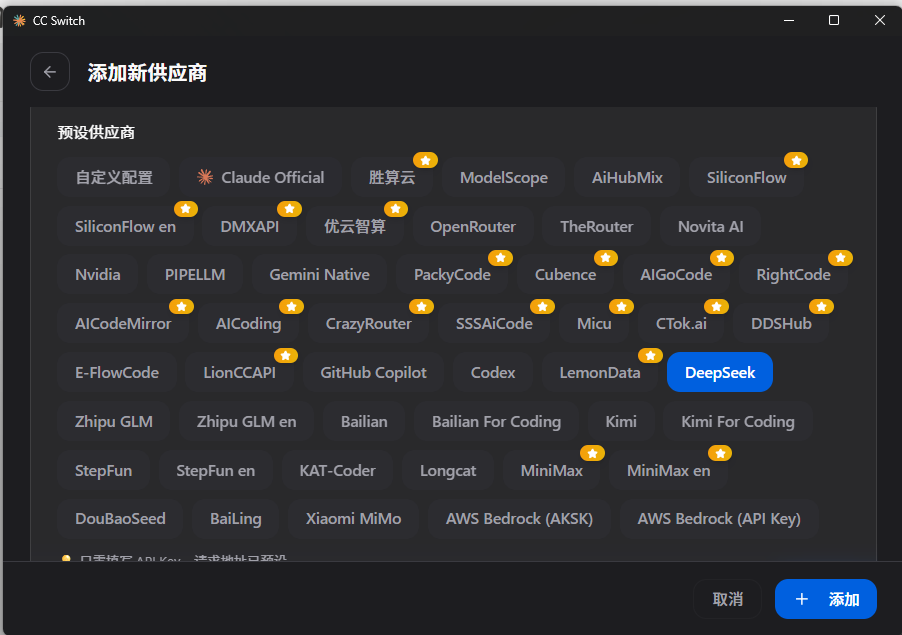Minimize the CC Switch window
The width and height of the screenshot is (902, 635).
[789, 20]
